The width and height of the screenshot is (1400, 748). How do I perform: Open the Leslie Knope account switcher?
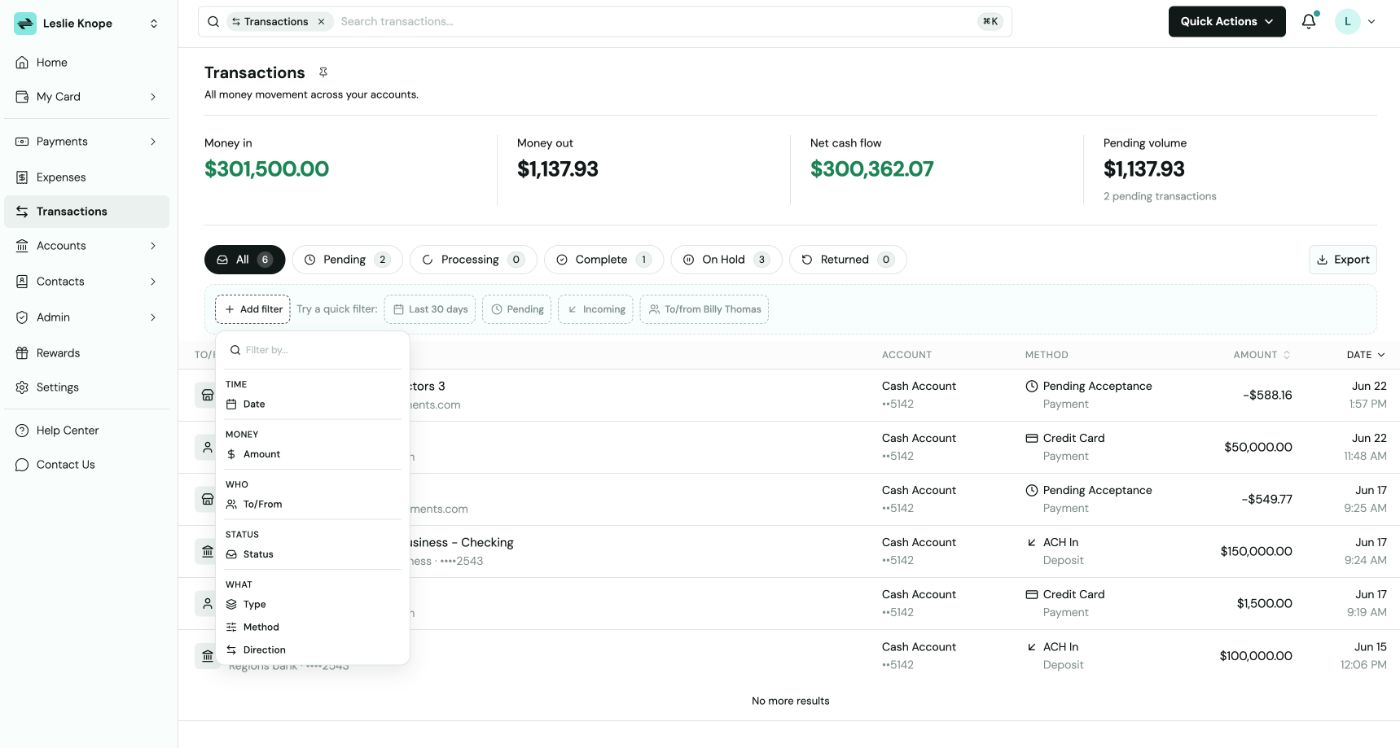87,23
